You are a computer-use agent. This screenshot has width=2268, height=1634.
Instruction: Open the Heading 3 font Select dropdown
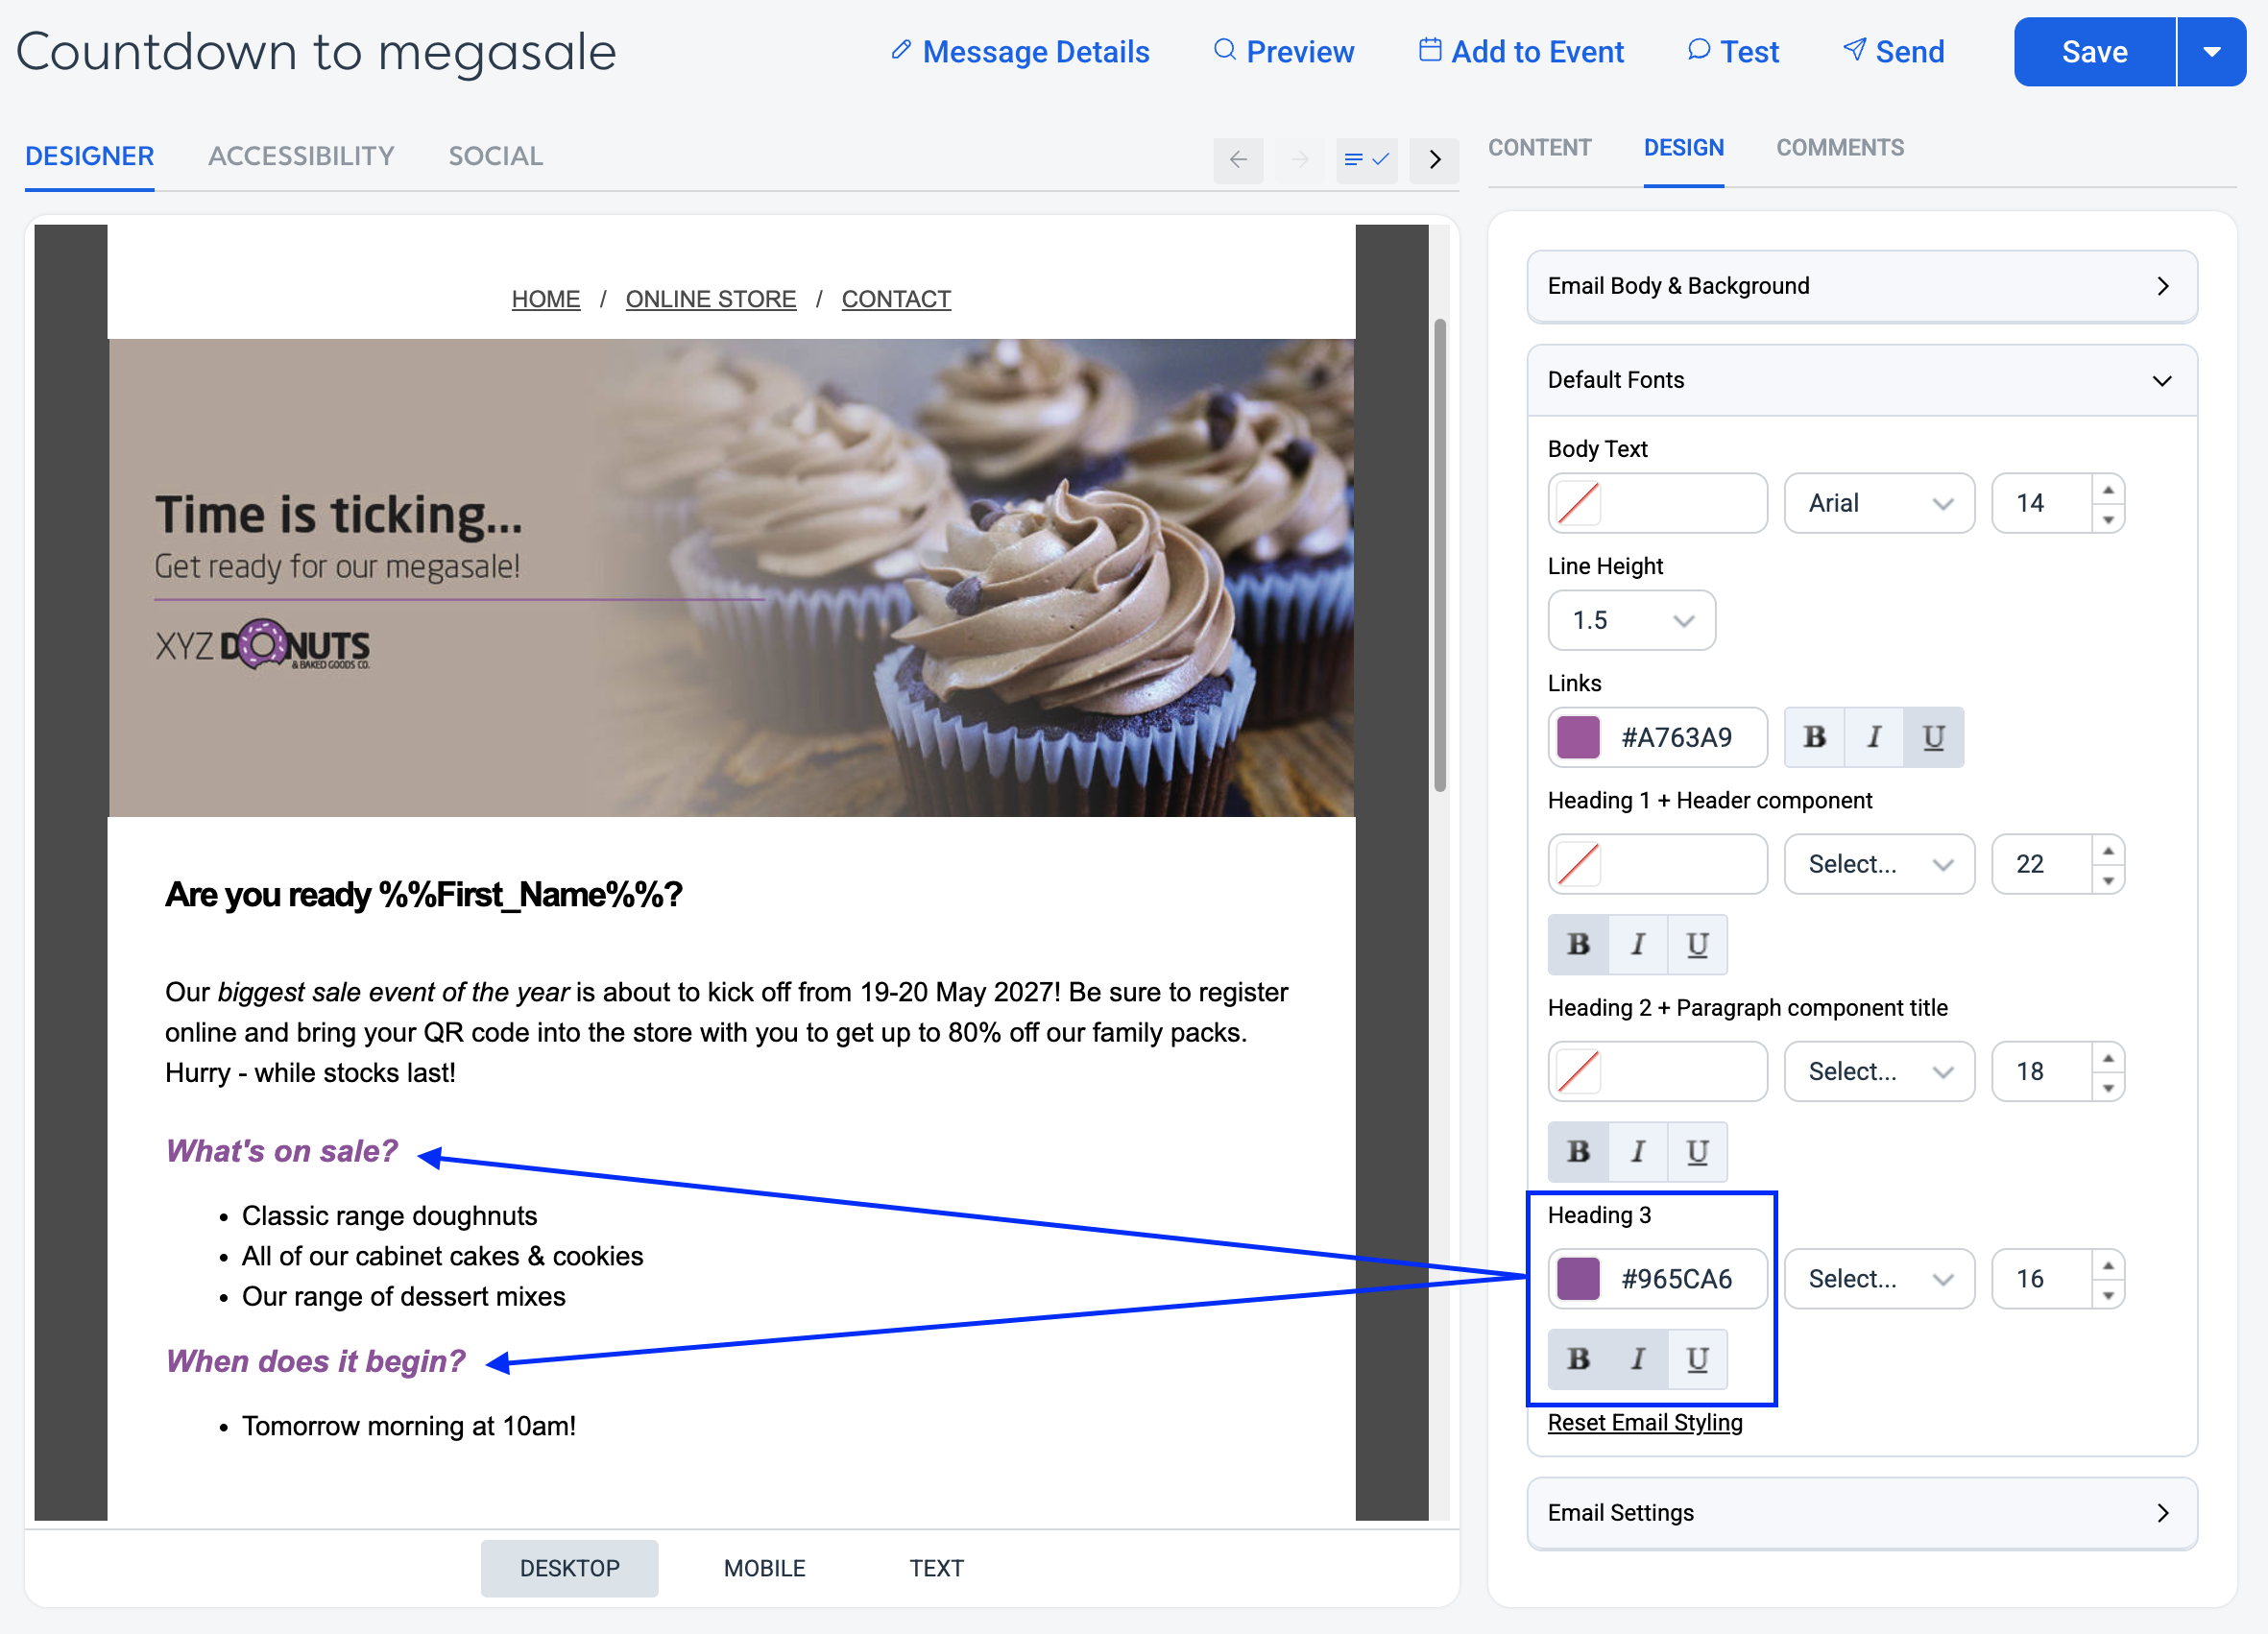point(1879,1278)
